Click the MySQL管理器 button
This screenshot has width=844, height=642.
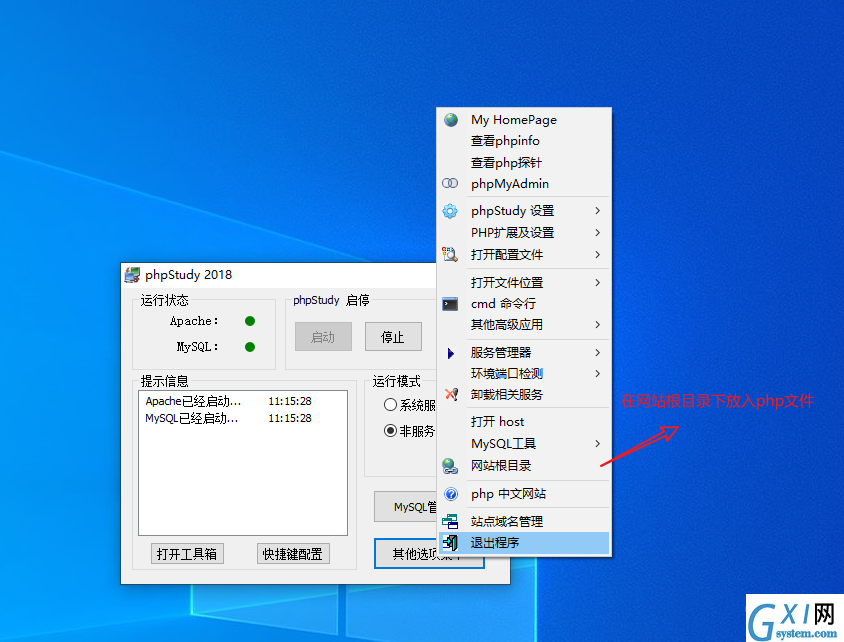pos(406,507)
